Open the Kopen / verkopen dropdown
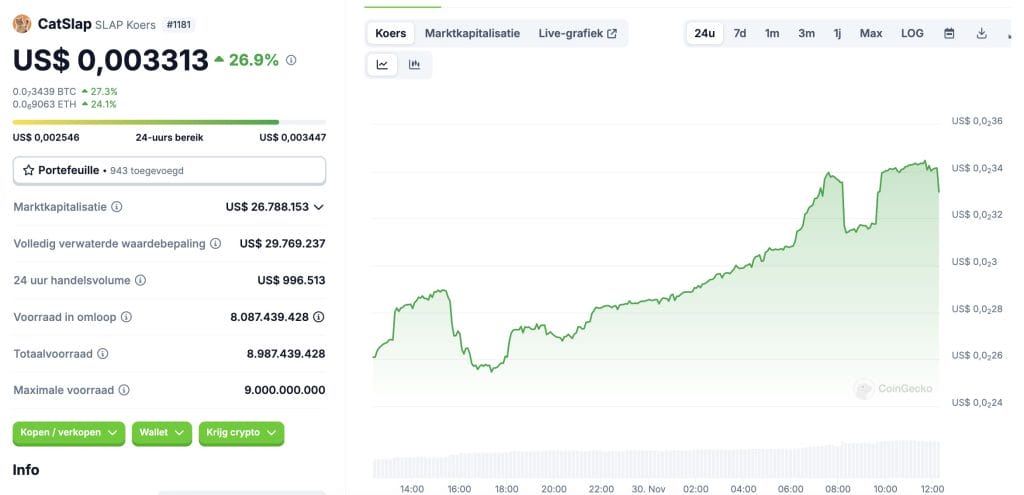 69,433
